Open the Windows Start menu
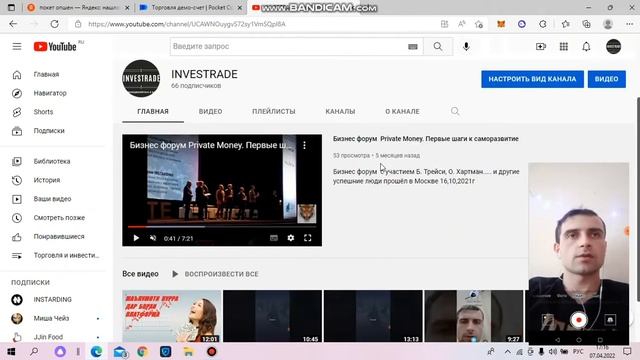 pyautogui.click(x=11, y=351)
